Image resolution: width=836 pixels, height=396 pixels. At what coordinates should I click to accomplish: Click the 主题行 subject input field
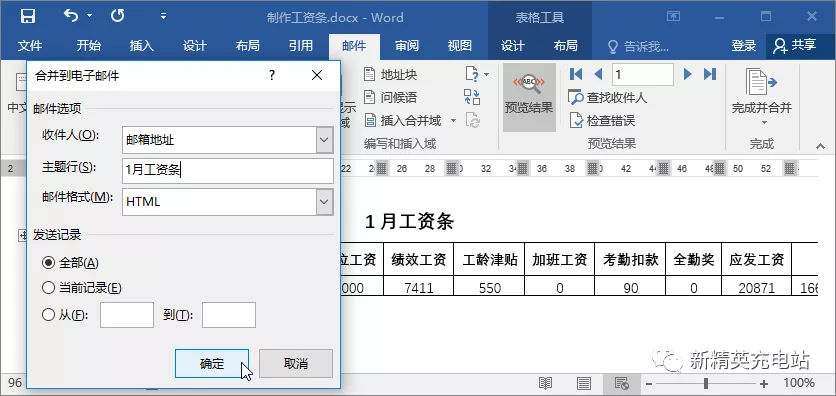coord(228,171)
